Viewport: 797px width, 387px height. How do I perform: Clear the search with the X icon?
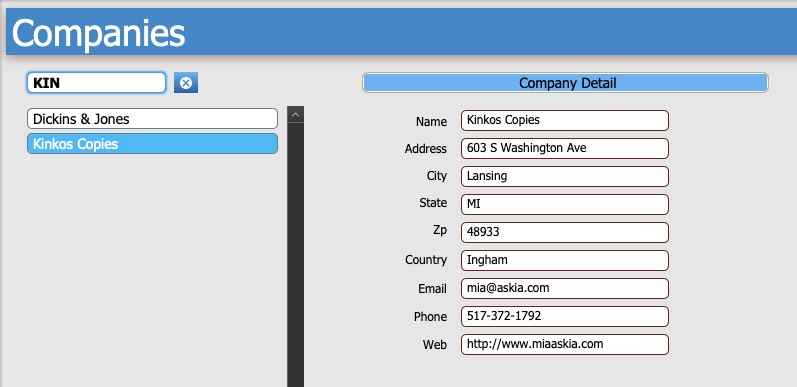[x=186, y=82]
